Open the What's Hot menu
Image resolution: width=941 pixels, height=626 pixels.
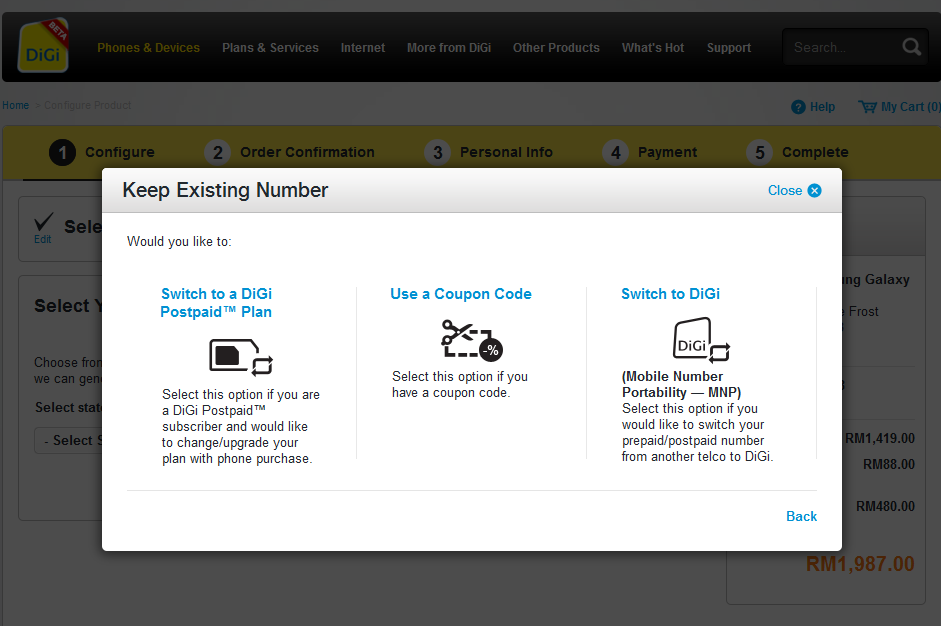653,48
